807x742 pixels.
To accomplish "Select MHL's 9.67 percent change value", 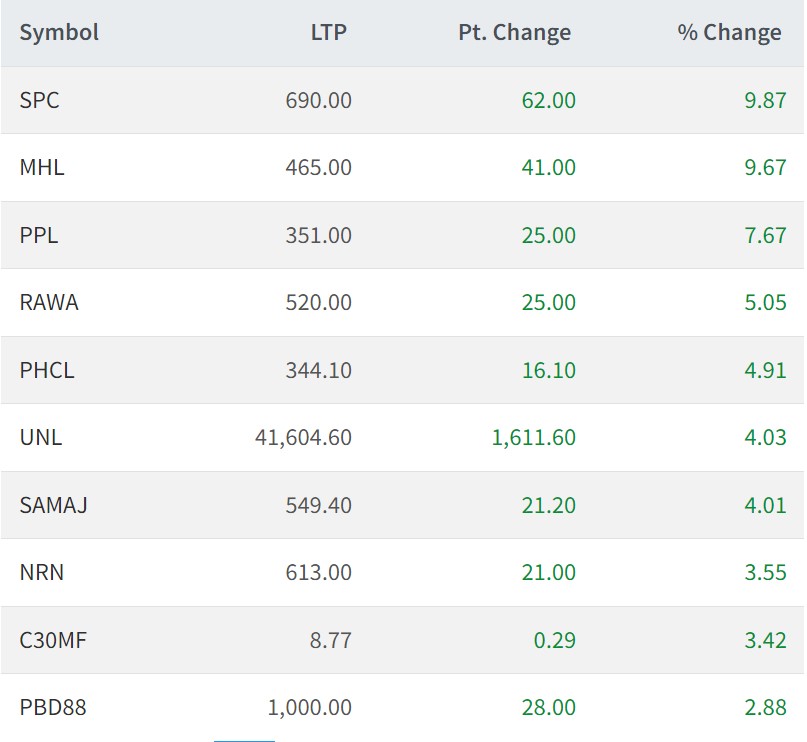I will pyautogui.click(x=765, y=167).
